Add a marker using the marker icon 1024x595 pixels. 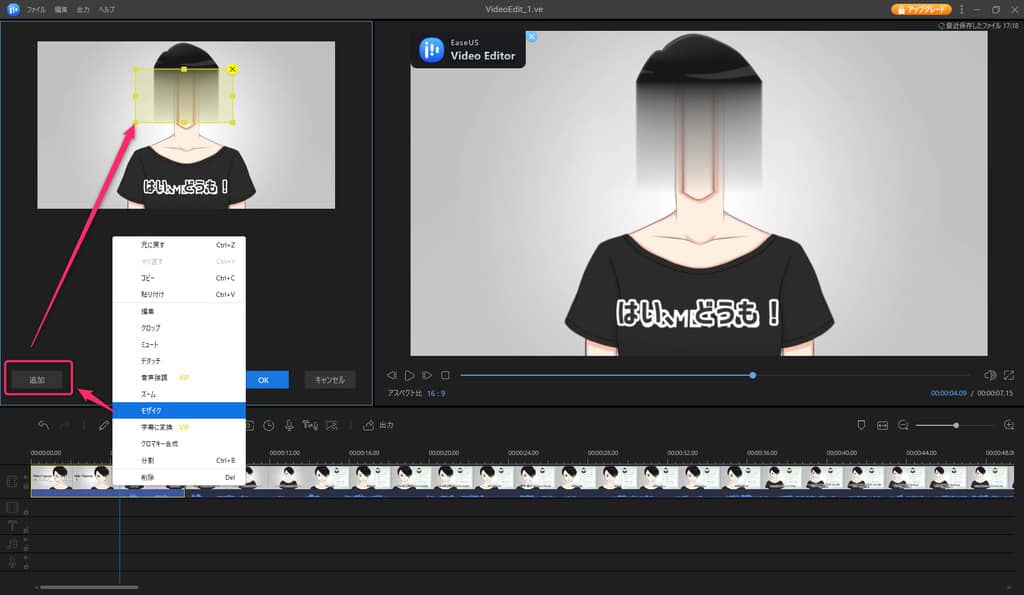click(861, 425)
